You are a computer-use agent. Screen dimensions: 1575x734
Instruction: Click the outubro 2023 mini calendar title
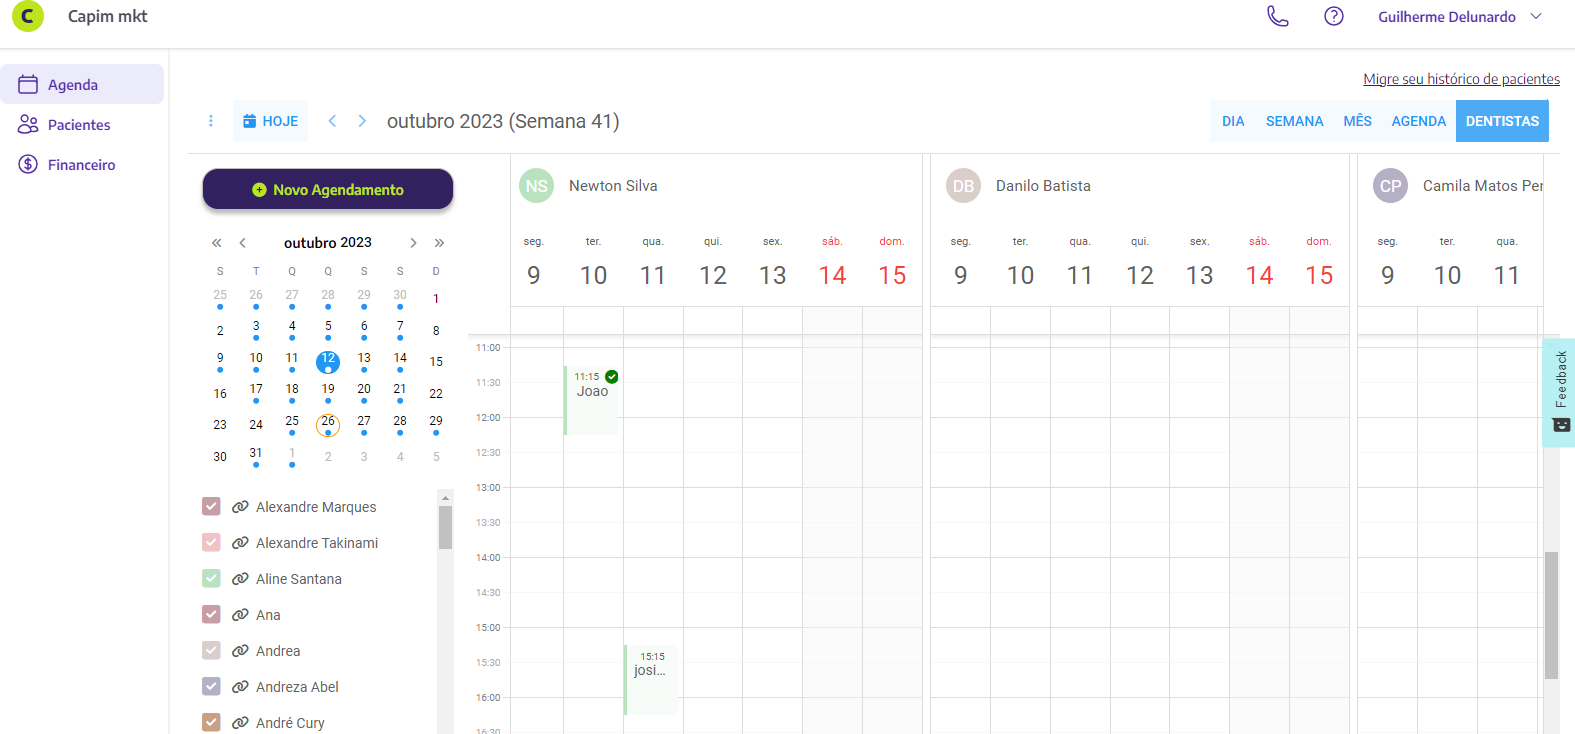click(x=328, y=243)
